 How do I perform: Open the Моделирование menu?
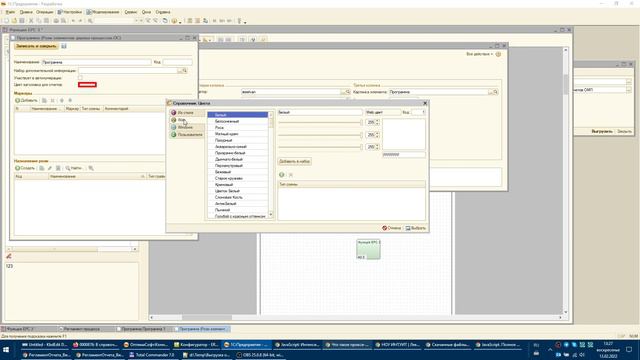point(103,12)
